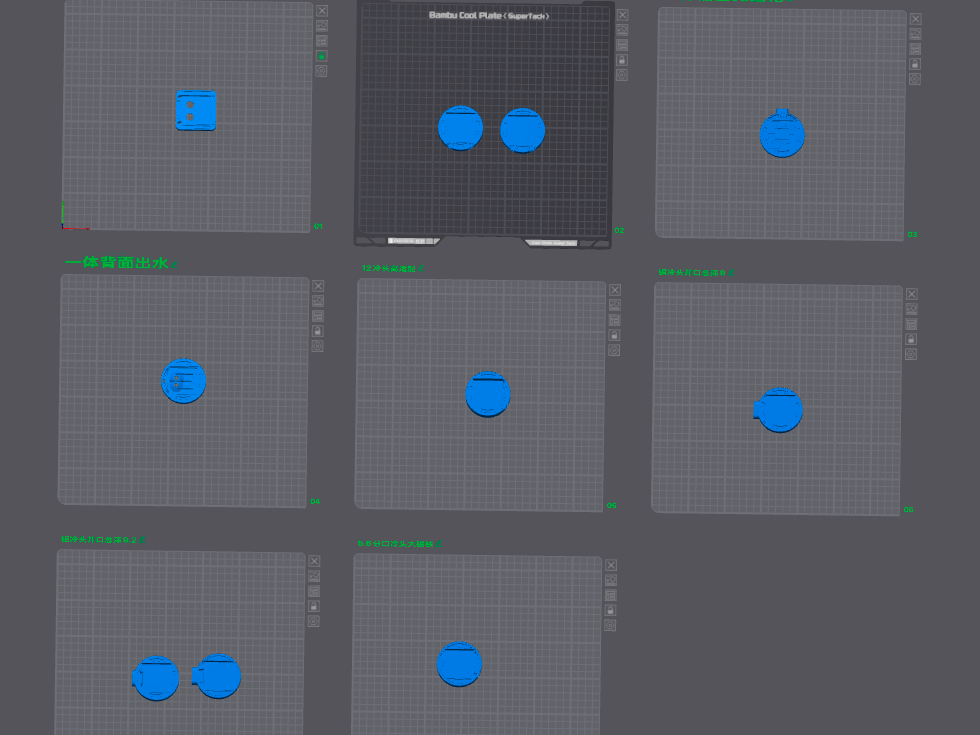Remove plate 03 with its X icon

tap(915, 19)
